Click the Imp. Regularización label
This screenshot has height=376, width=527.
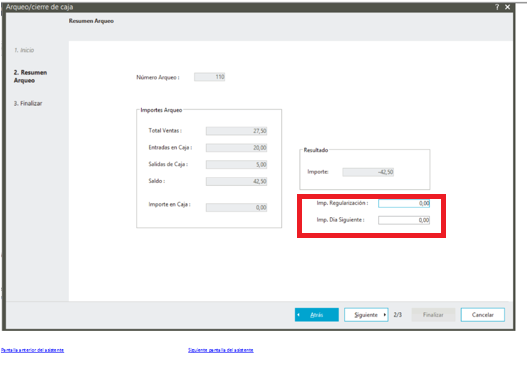pos(342,203)
